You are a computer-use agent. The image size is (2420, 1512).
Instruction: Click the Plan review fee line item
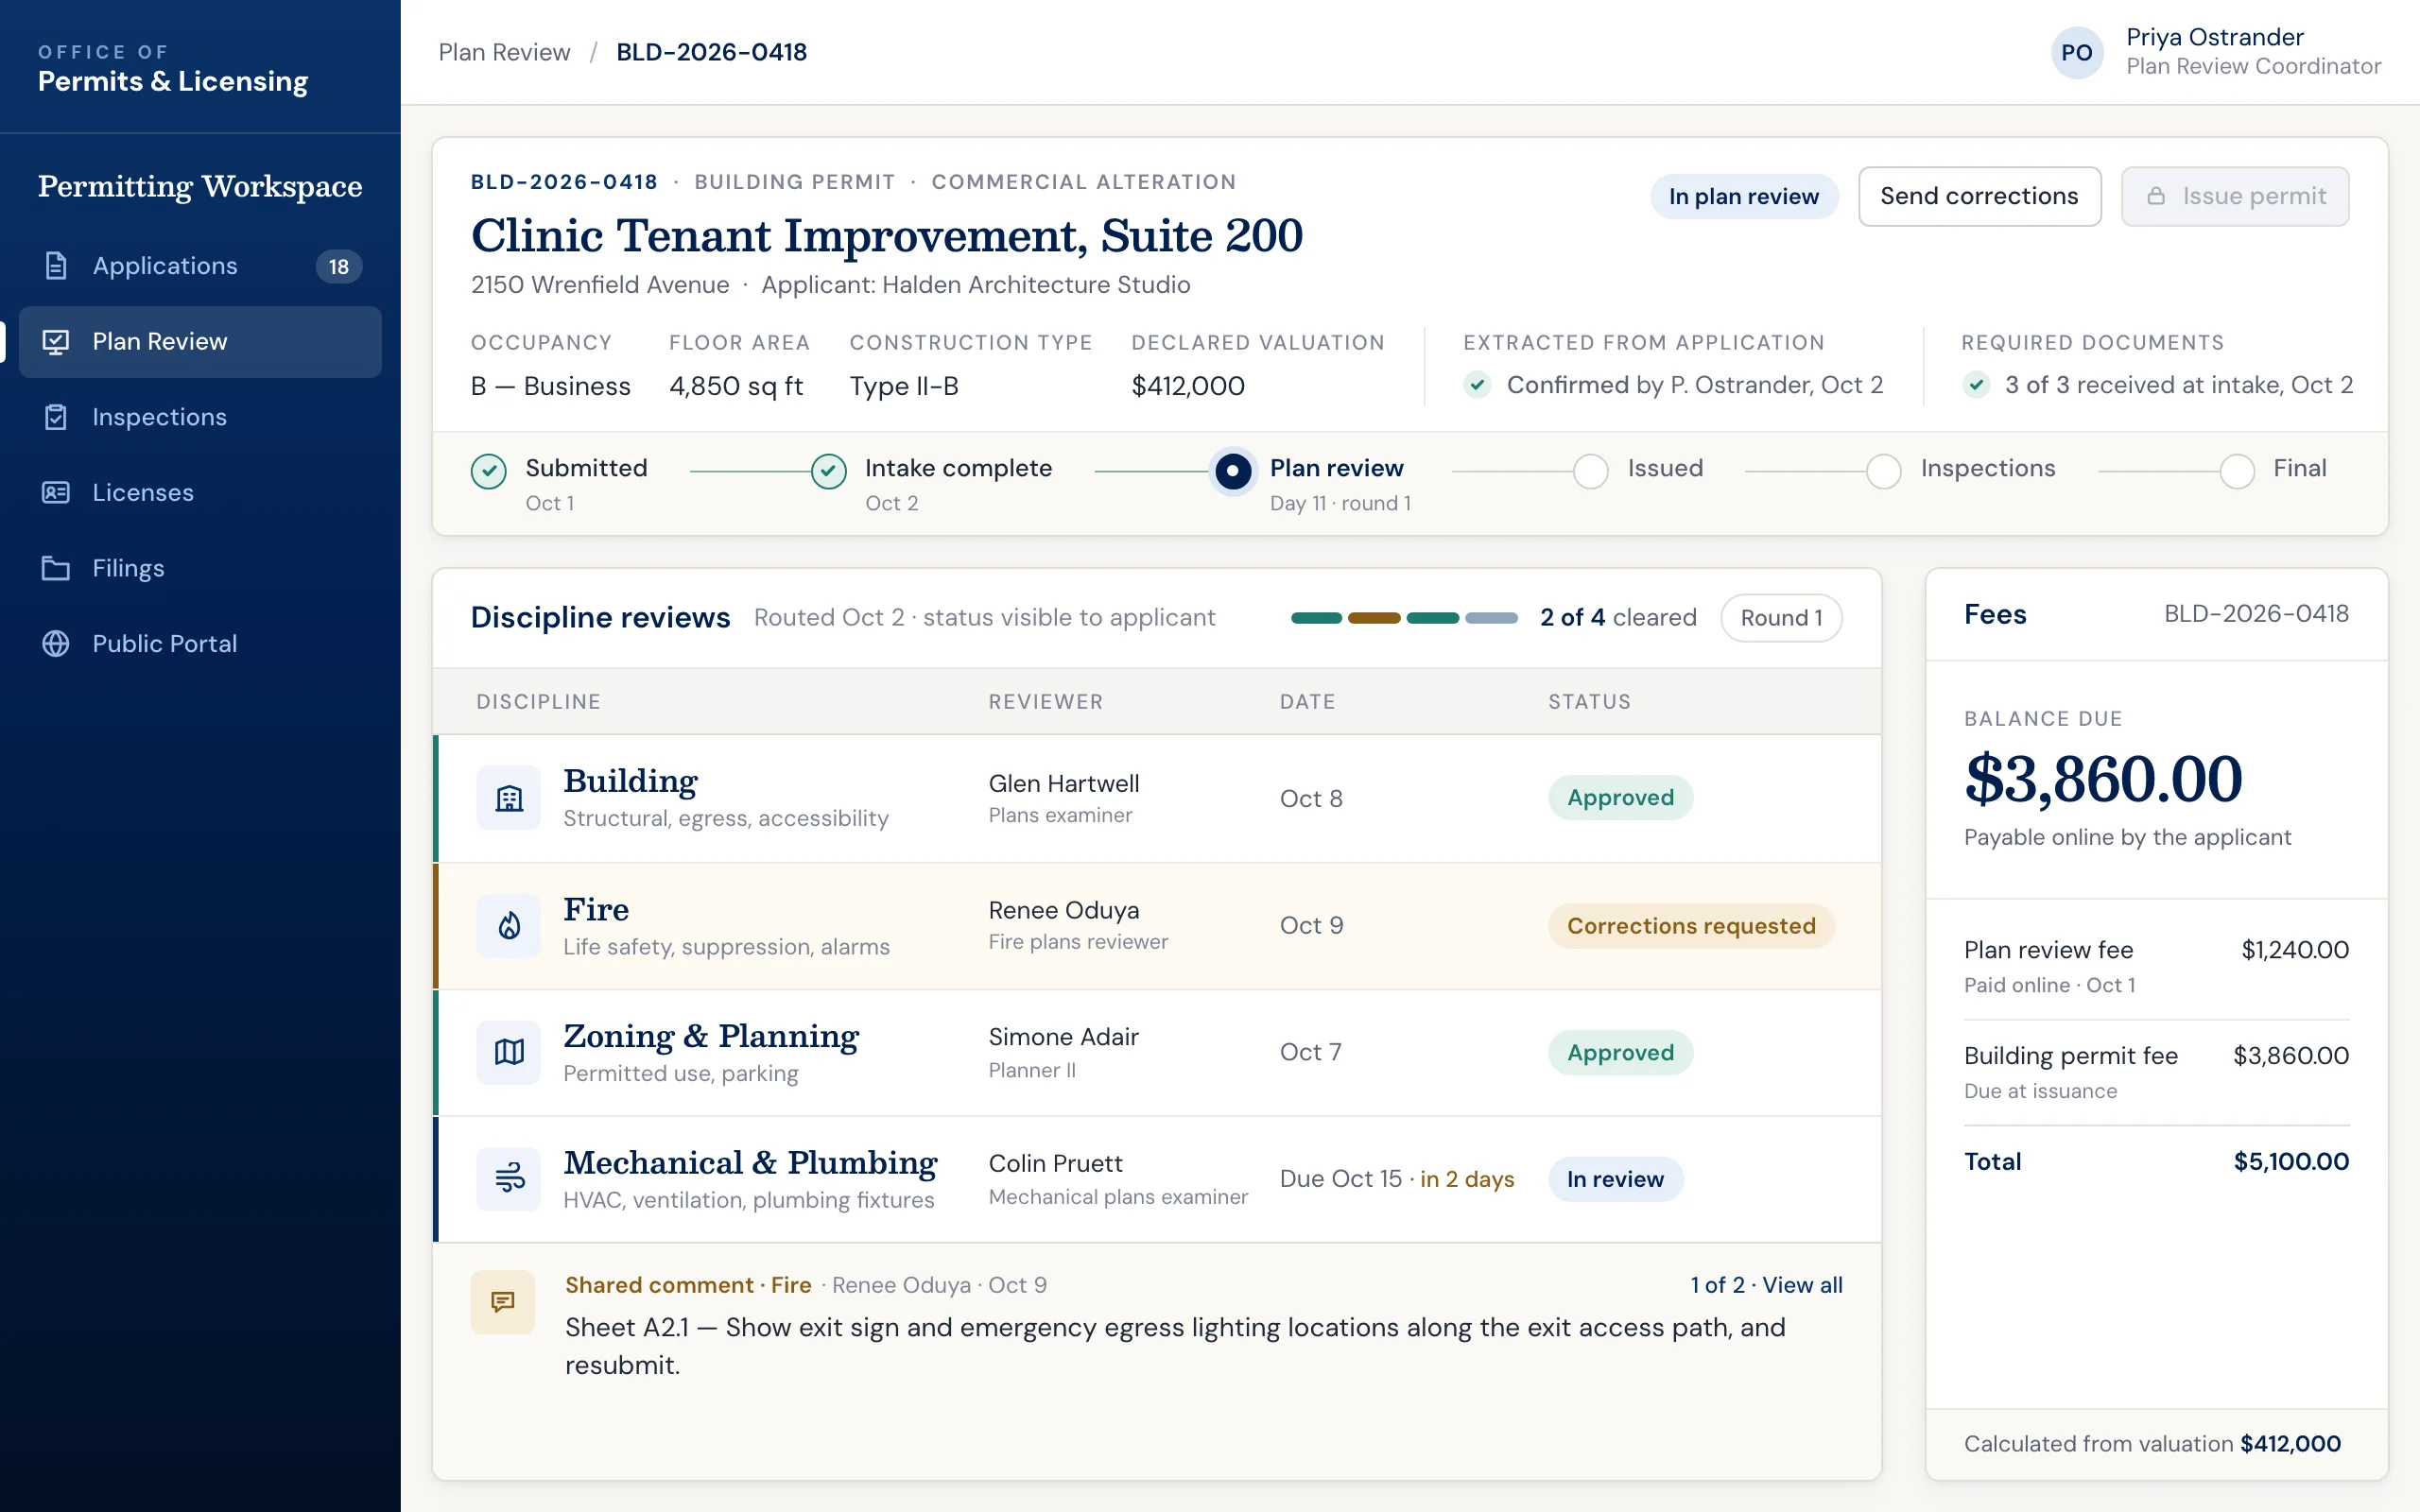click(2156, 966)
